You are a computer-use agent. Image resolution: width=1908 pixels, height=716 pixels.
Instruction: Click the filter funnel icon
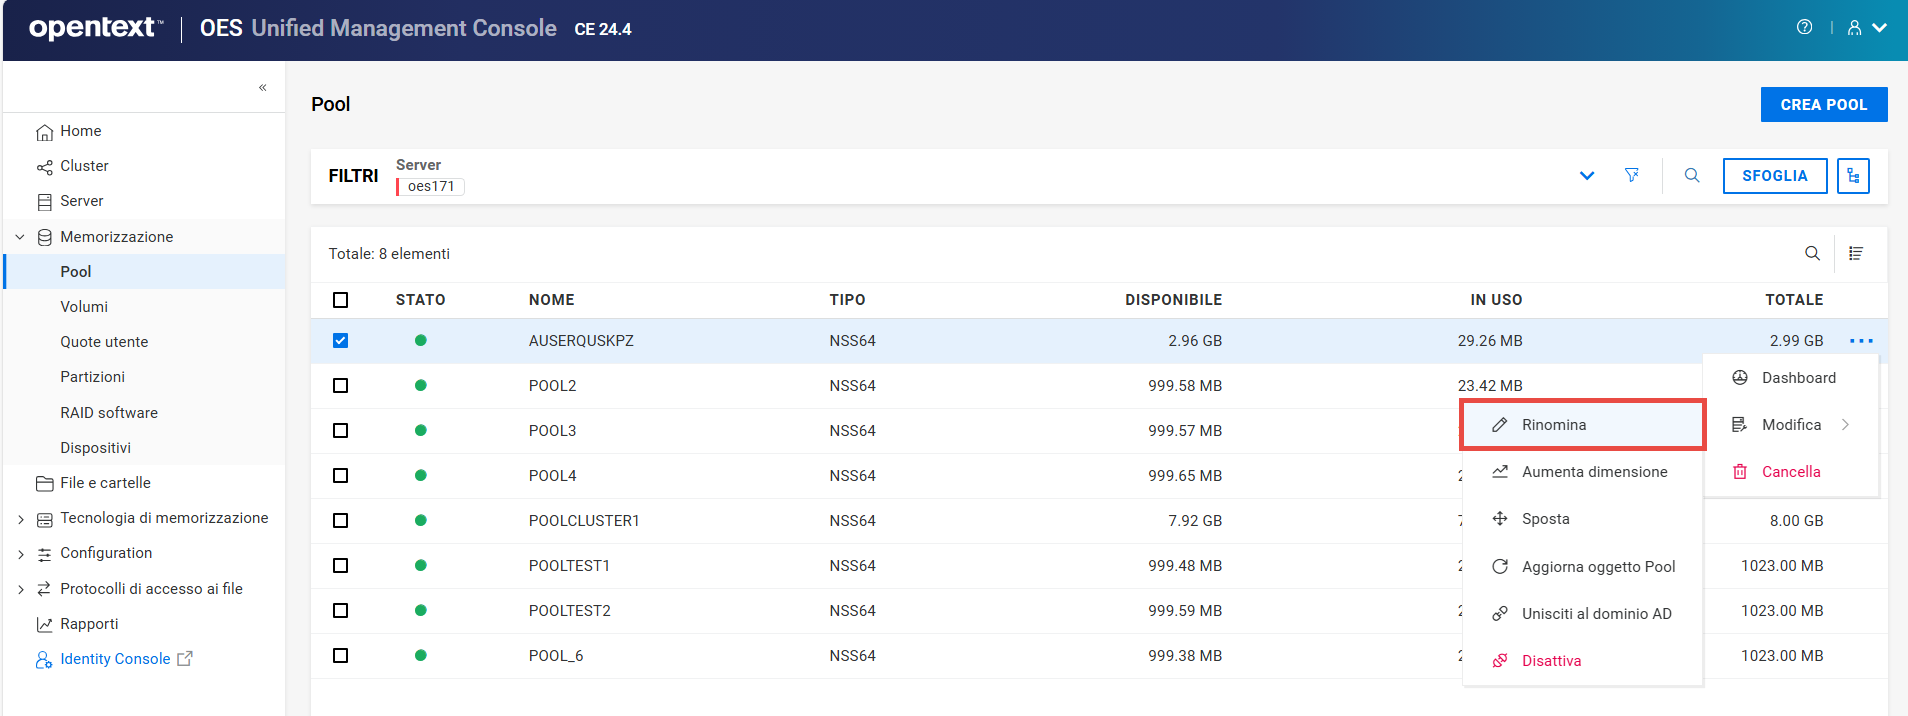(x=1632, y=176)
